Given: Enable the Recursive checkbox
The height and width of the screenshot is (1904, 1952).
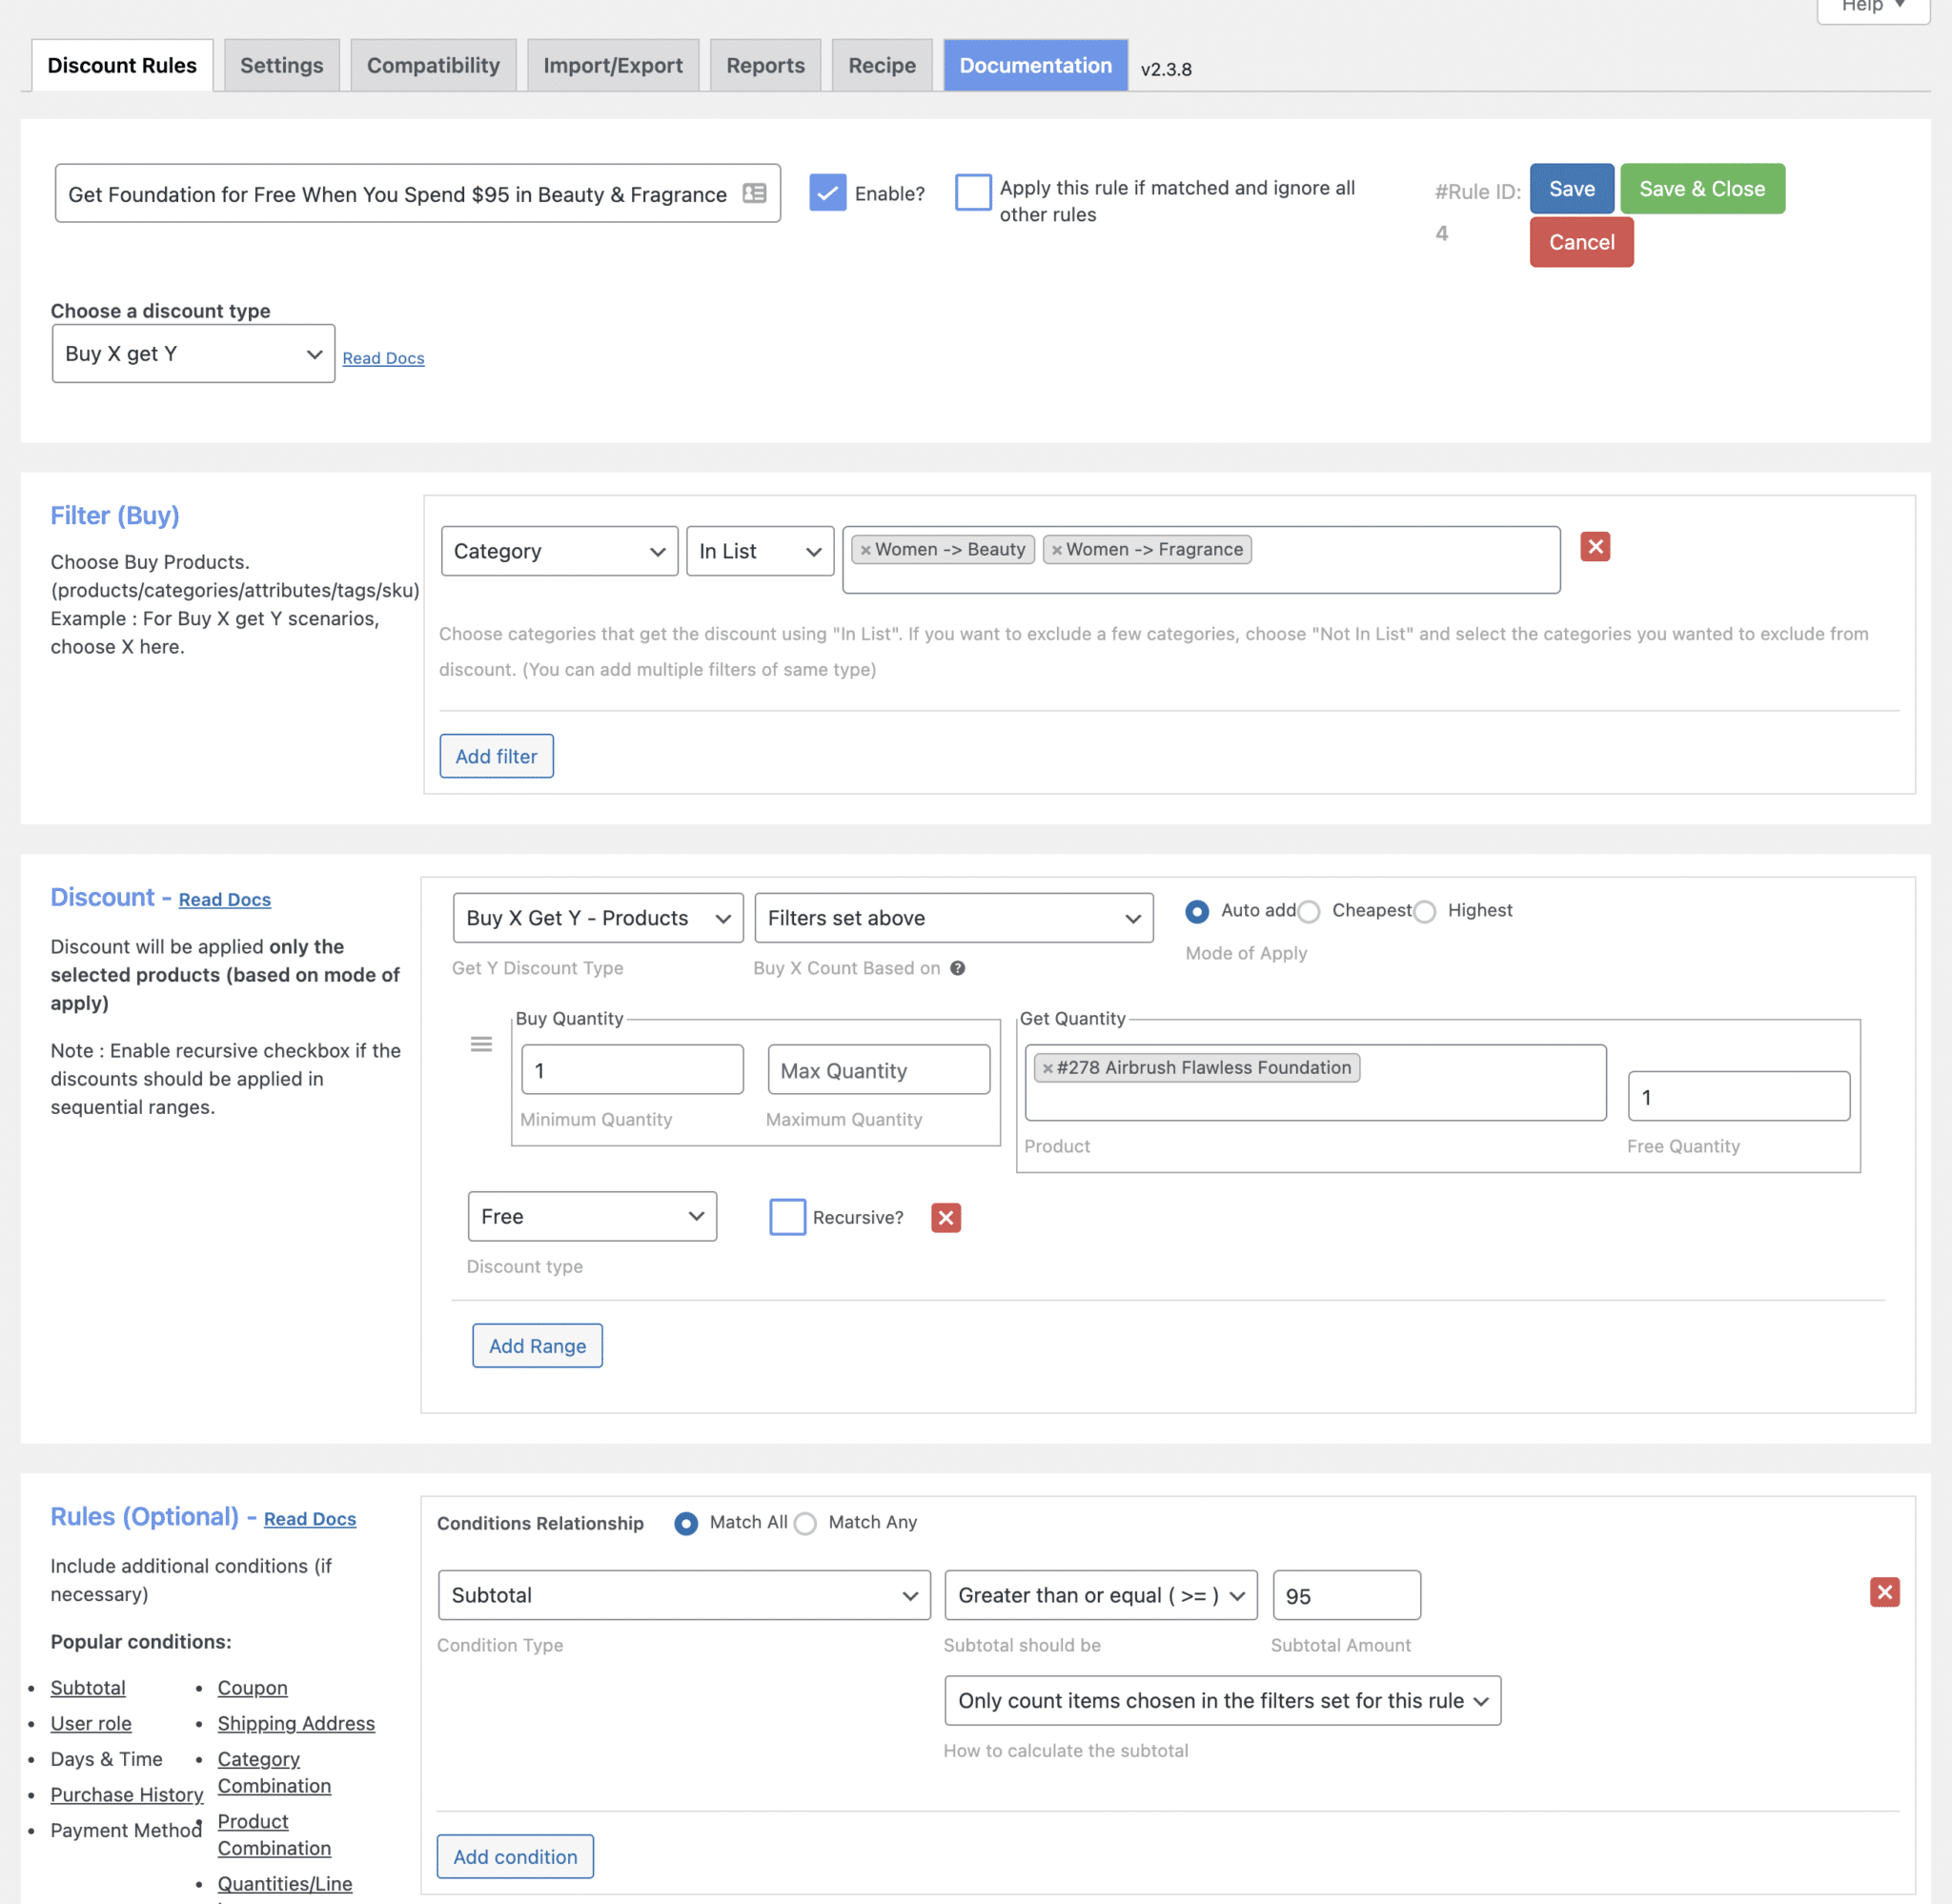Looking at the screenshot, I should pos(787,1217).
